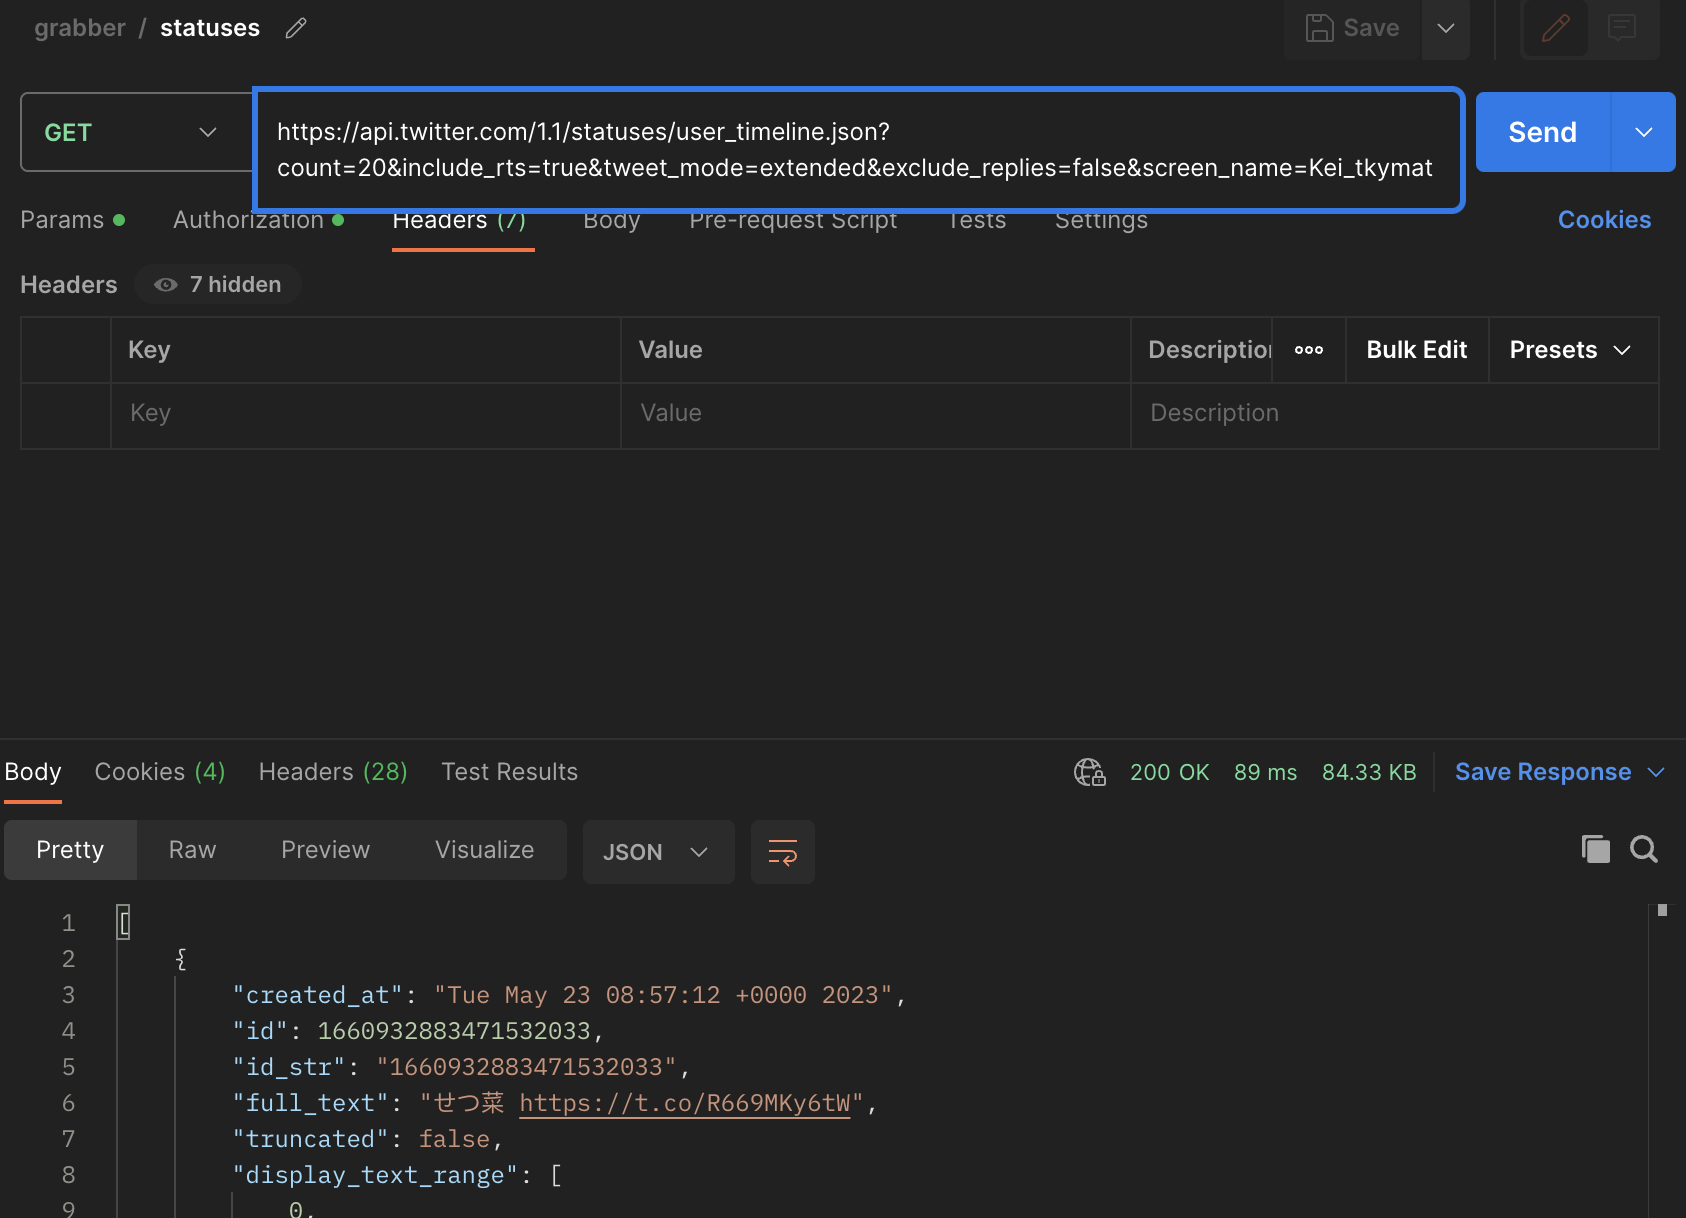Switch to Visualize view

tap(484, 850)
